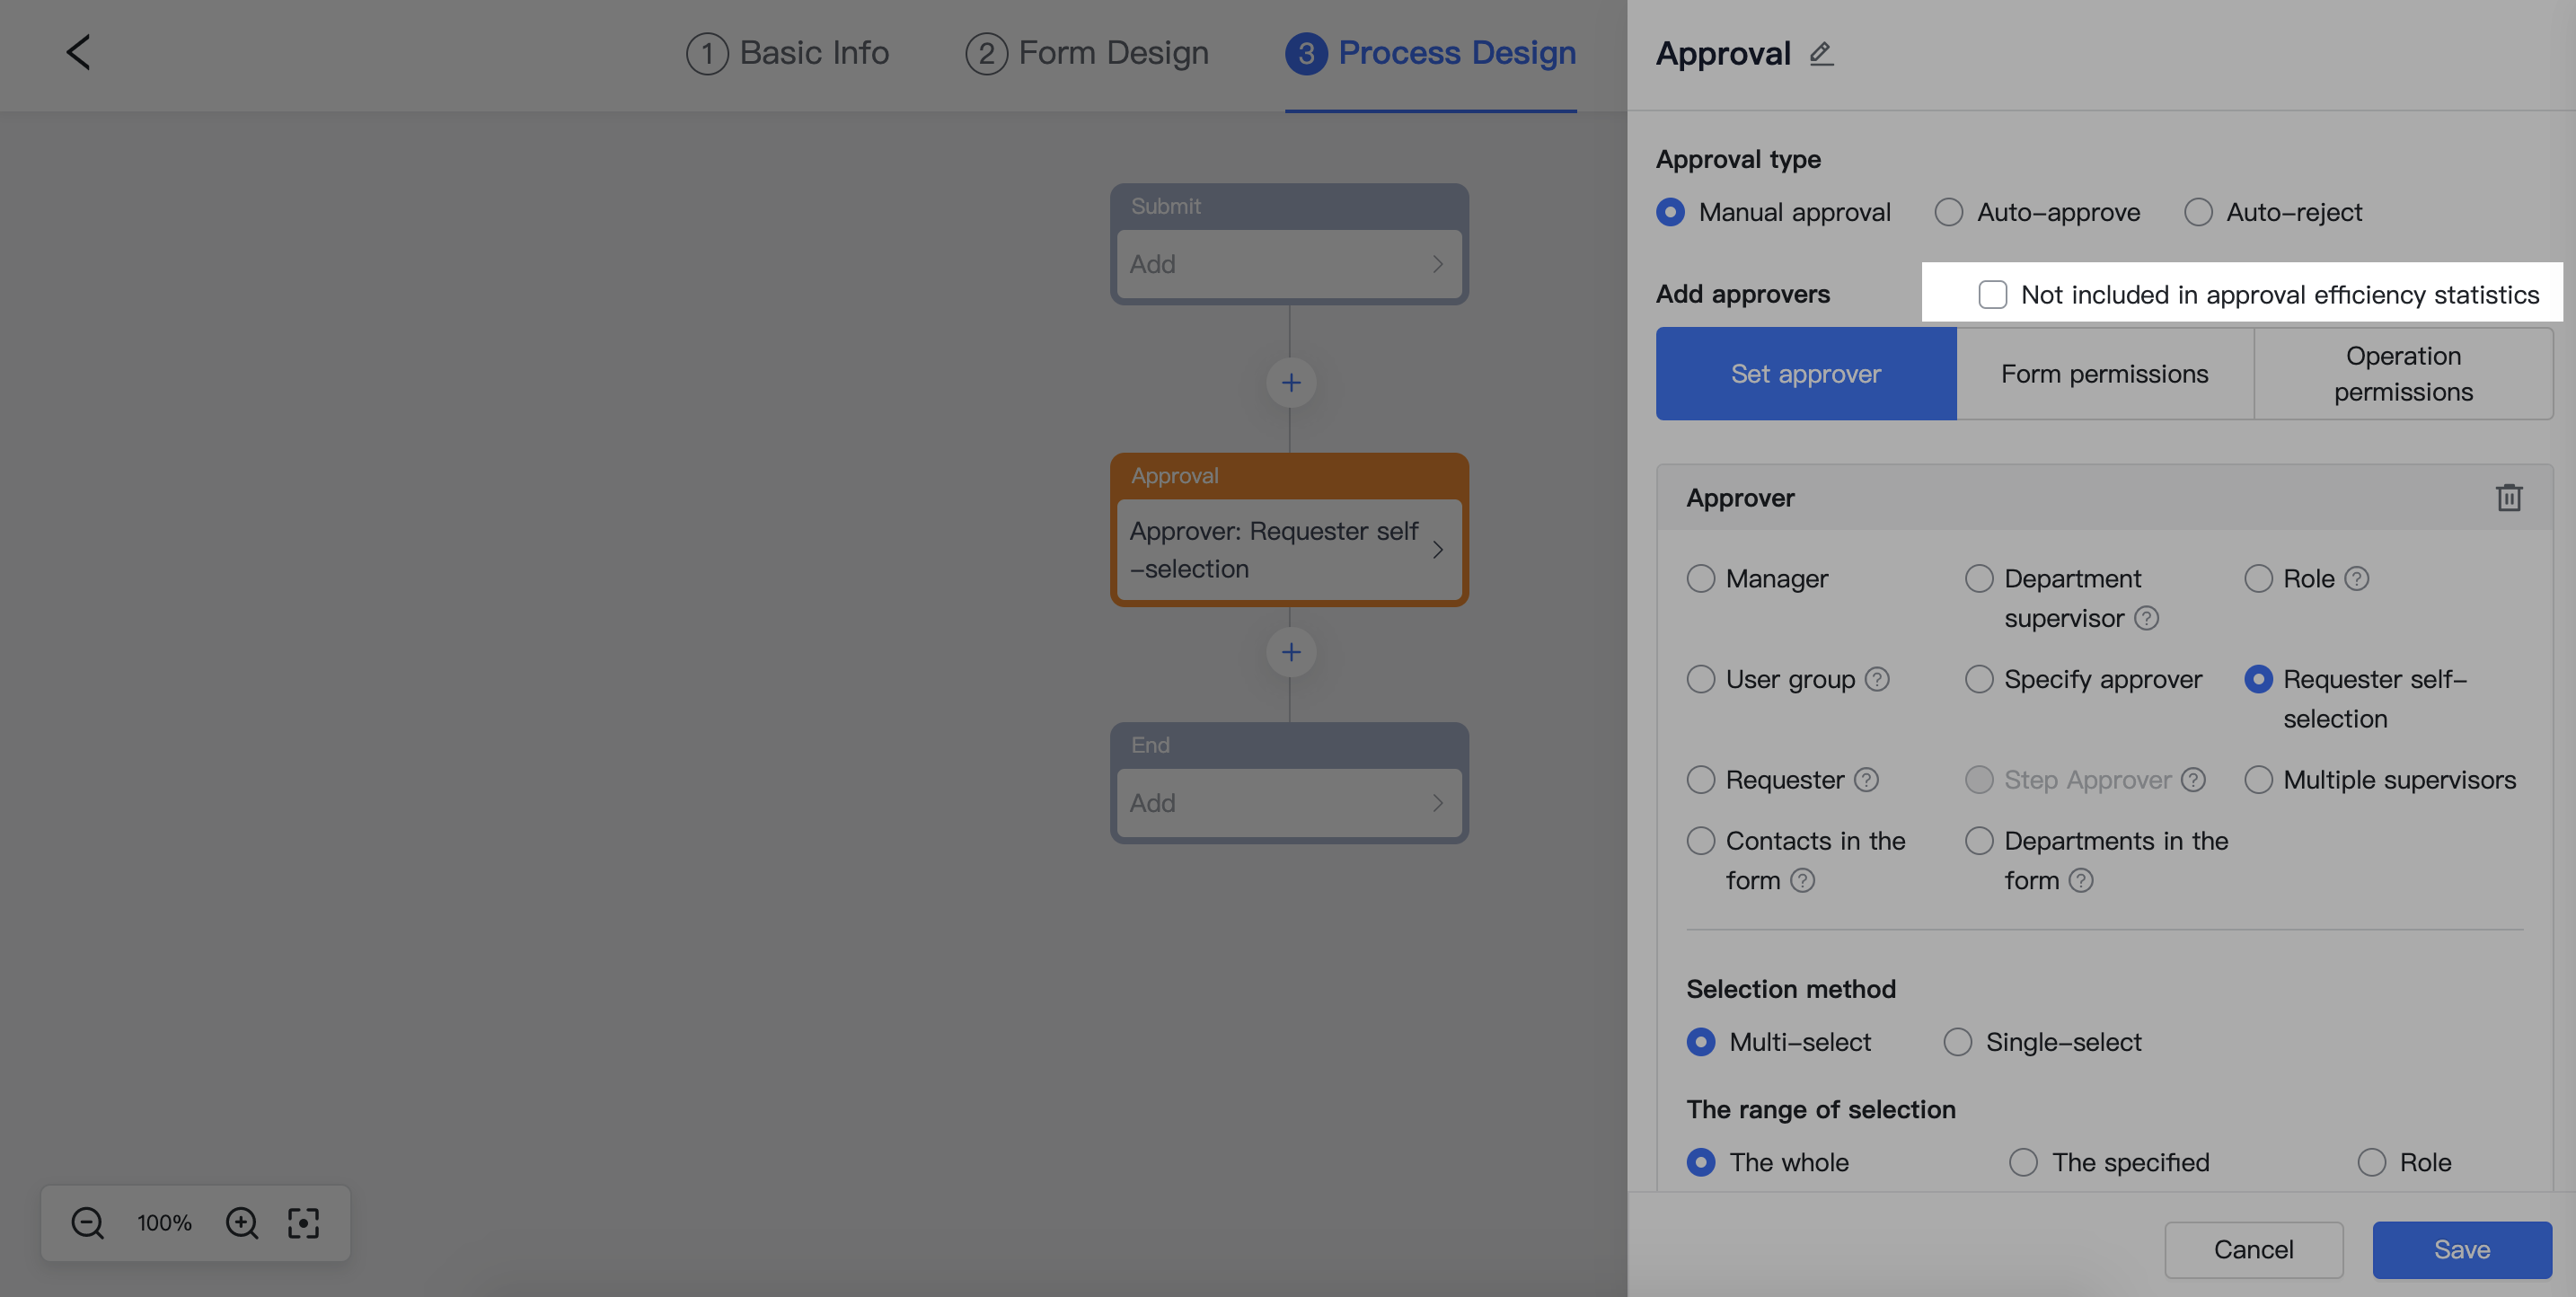The height and width of the screenshot is (1297, 2576).
Task: Choose Departments in the form option
Action: (1979, 841)
